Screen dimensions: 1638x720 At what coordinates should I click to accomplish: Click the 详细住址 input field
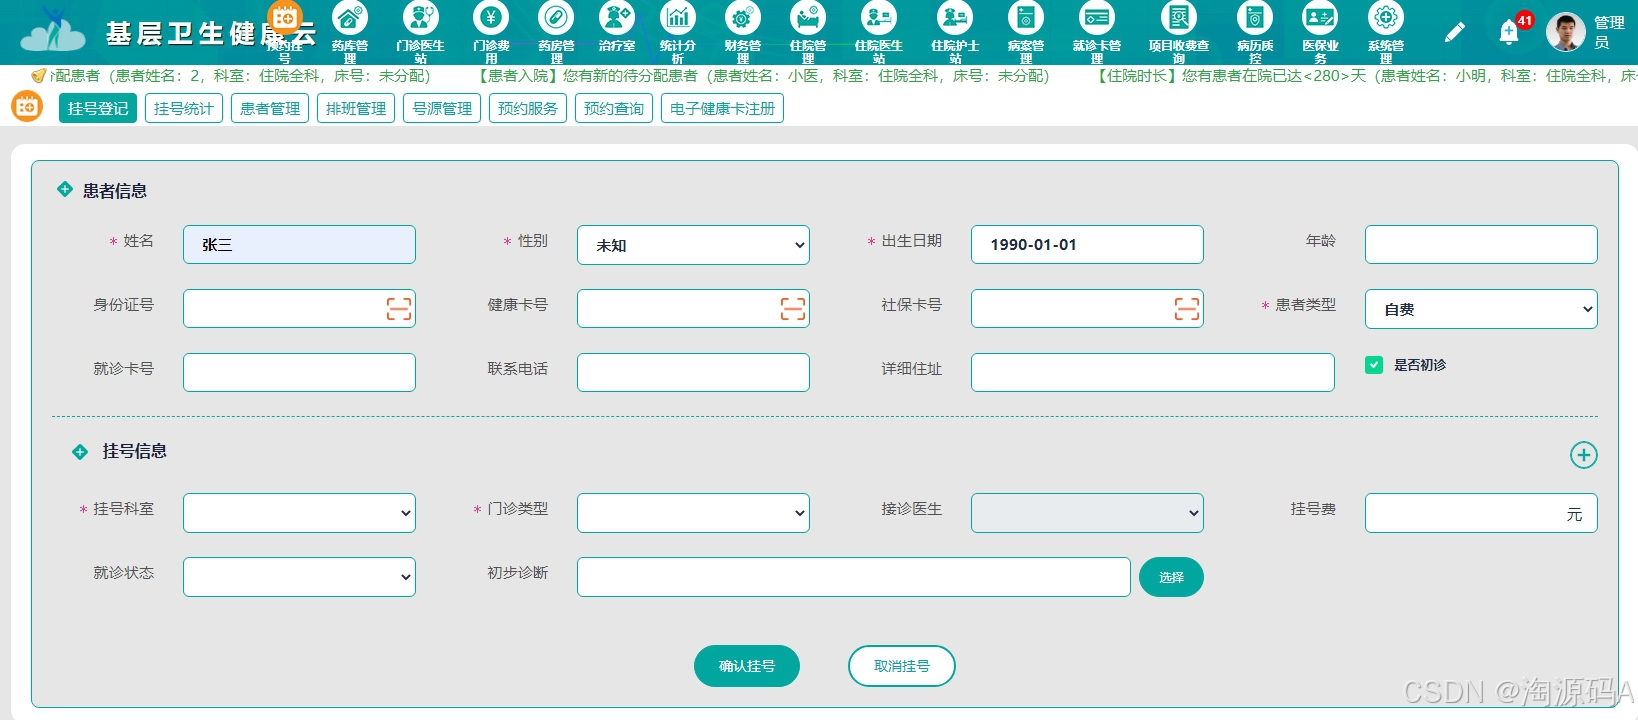click(x=1152, y=372)
